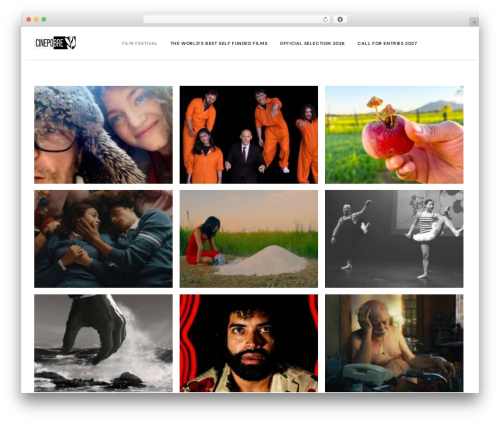Viewport: 500px width, 423px height.
Task: Open a new tab with plus button
Action: pos(474,22)
